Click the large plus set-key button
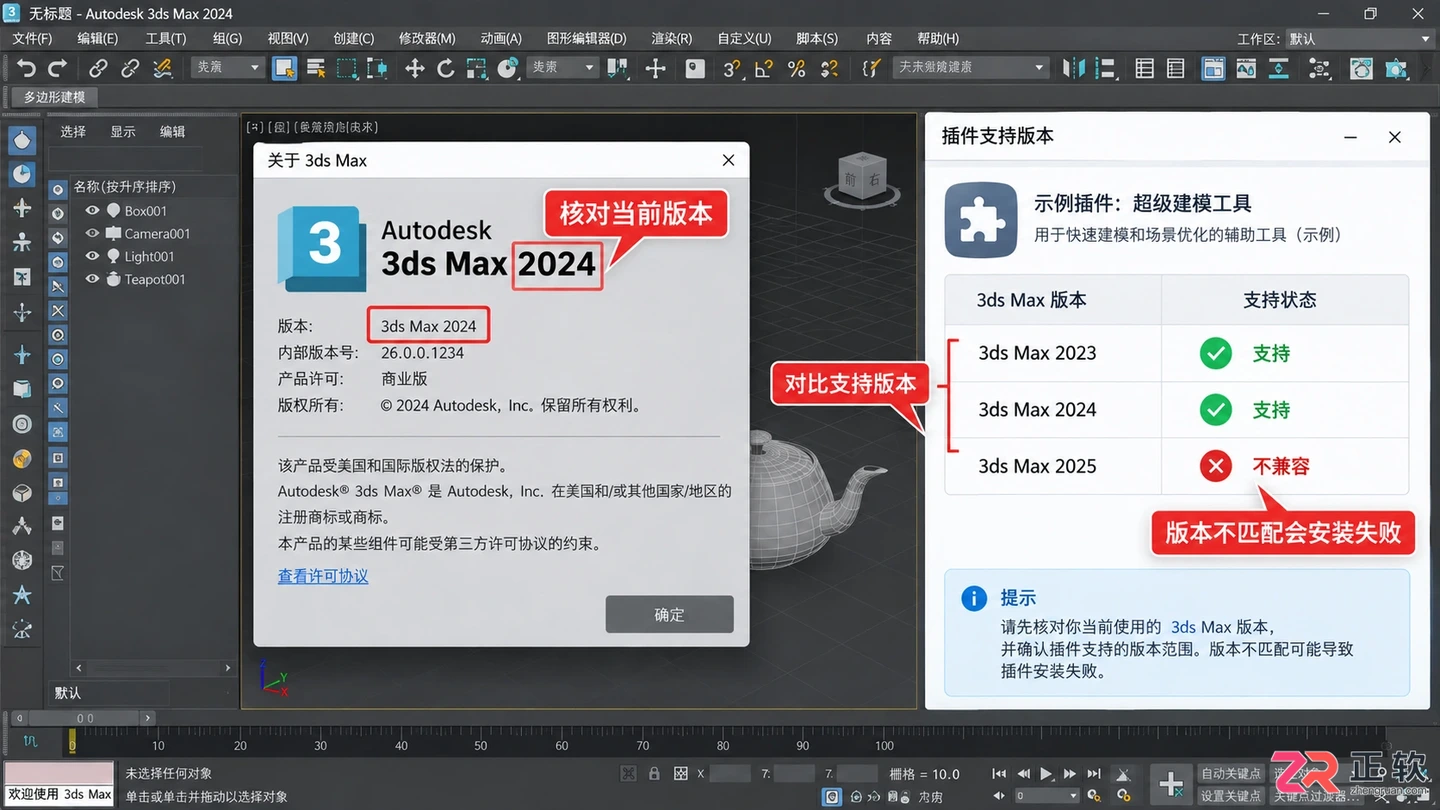 pyautogui.click(x=1170, y=783)
